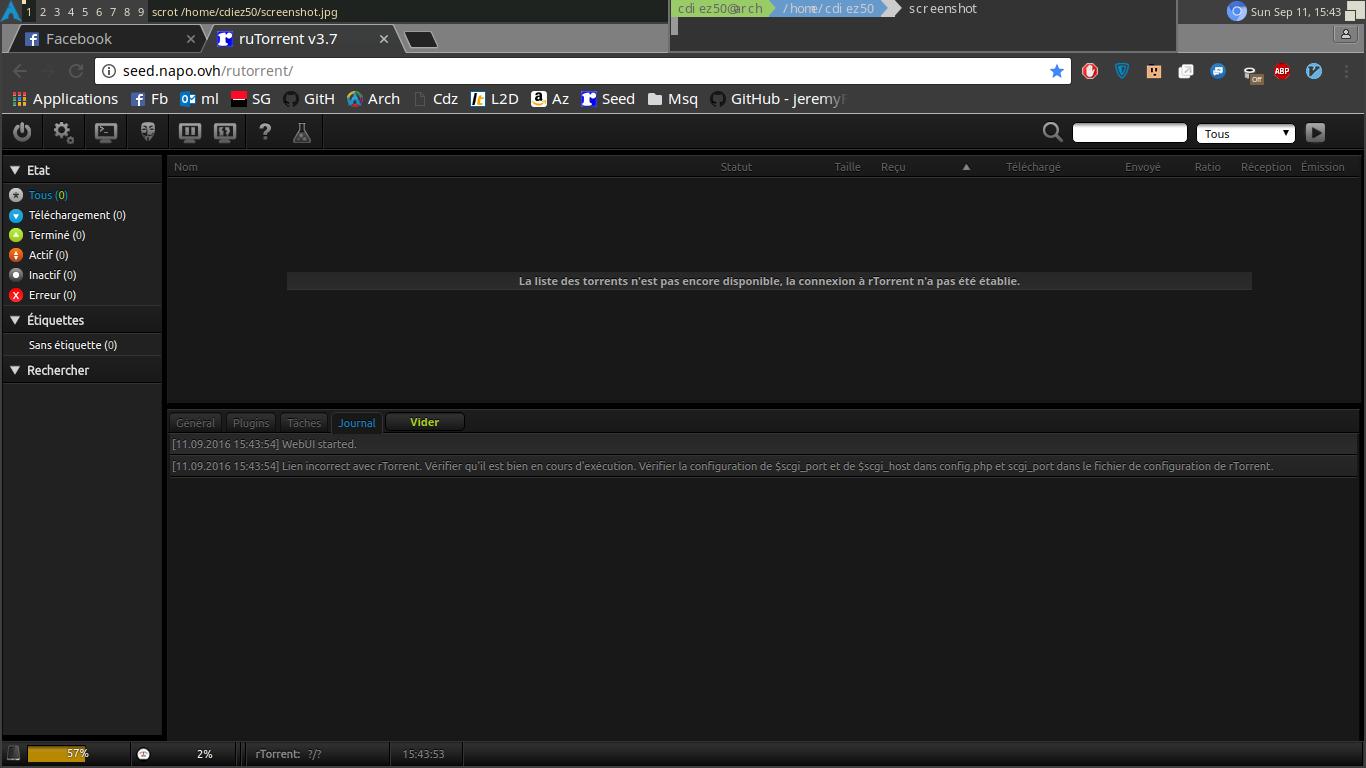The width and height of the screenshot is (1366, 768).
Task: Click the ruTorrent search input field
Action: pyautogui.click(x=1129, y=132)
